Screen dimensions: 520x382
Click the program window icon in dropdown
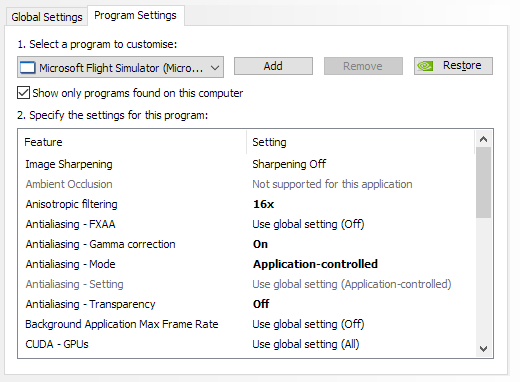click(x=27, y=68)
